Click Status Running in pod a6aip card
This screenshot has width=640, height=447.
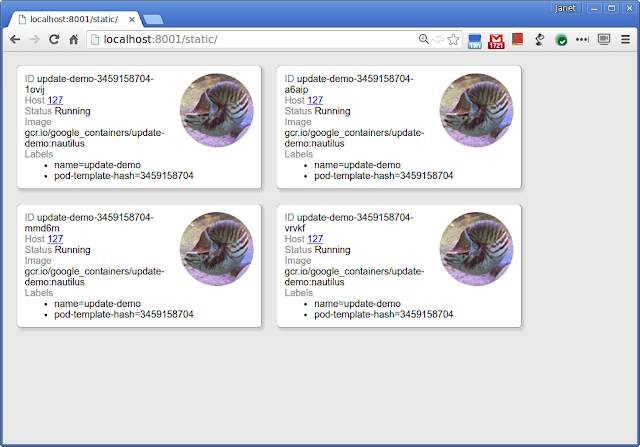click(318, 111)
